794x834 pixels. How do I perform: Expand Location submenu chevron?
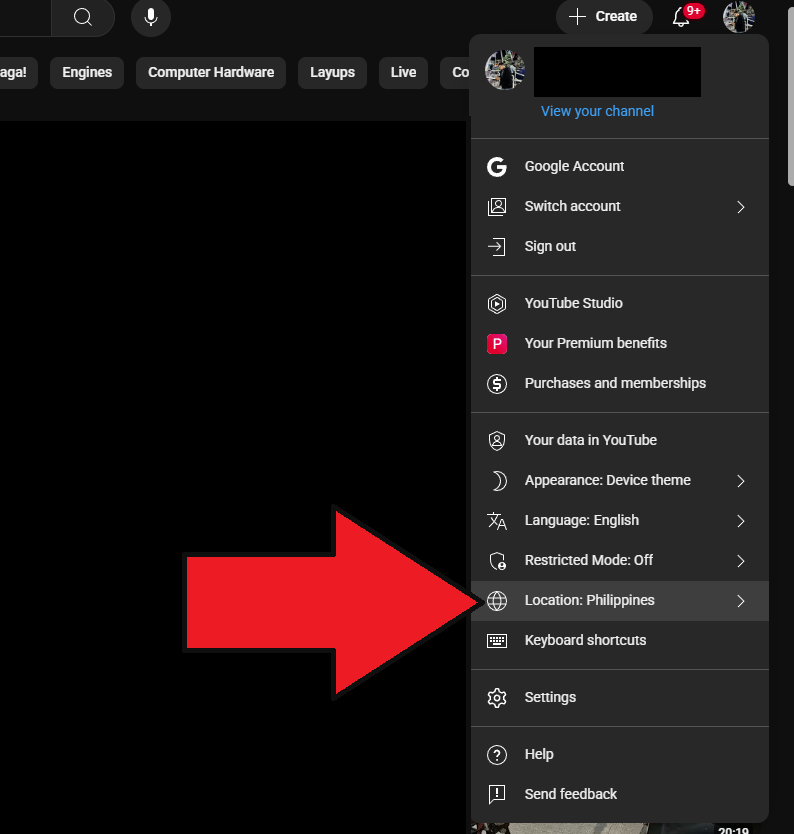tap(741, 601)
